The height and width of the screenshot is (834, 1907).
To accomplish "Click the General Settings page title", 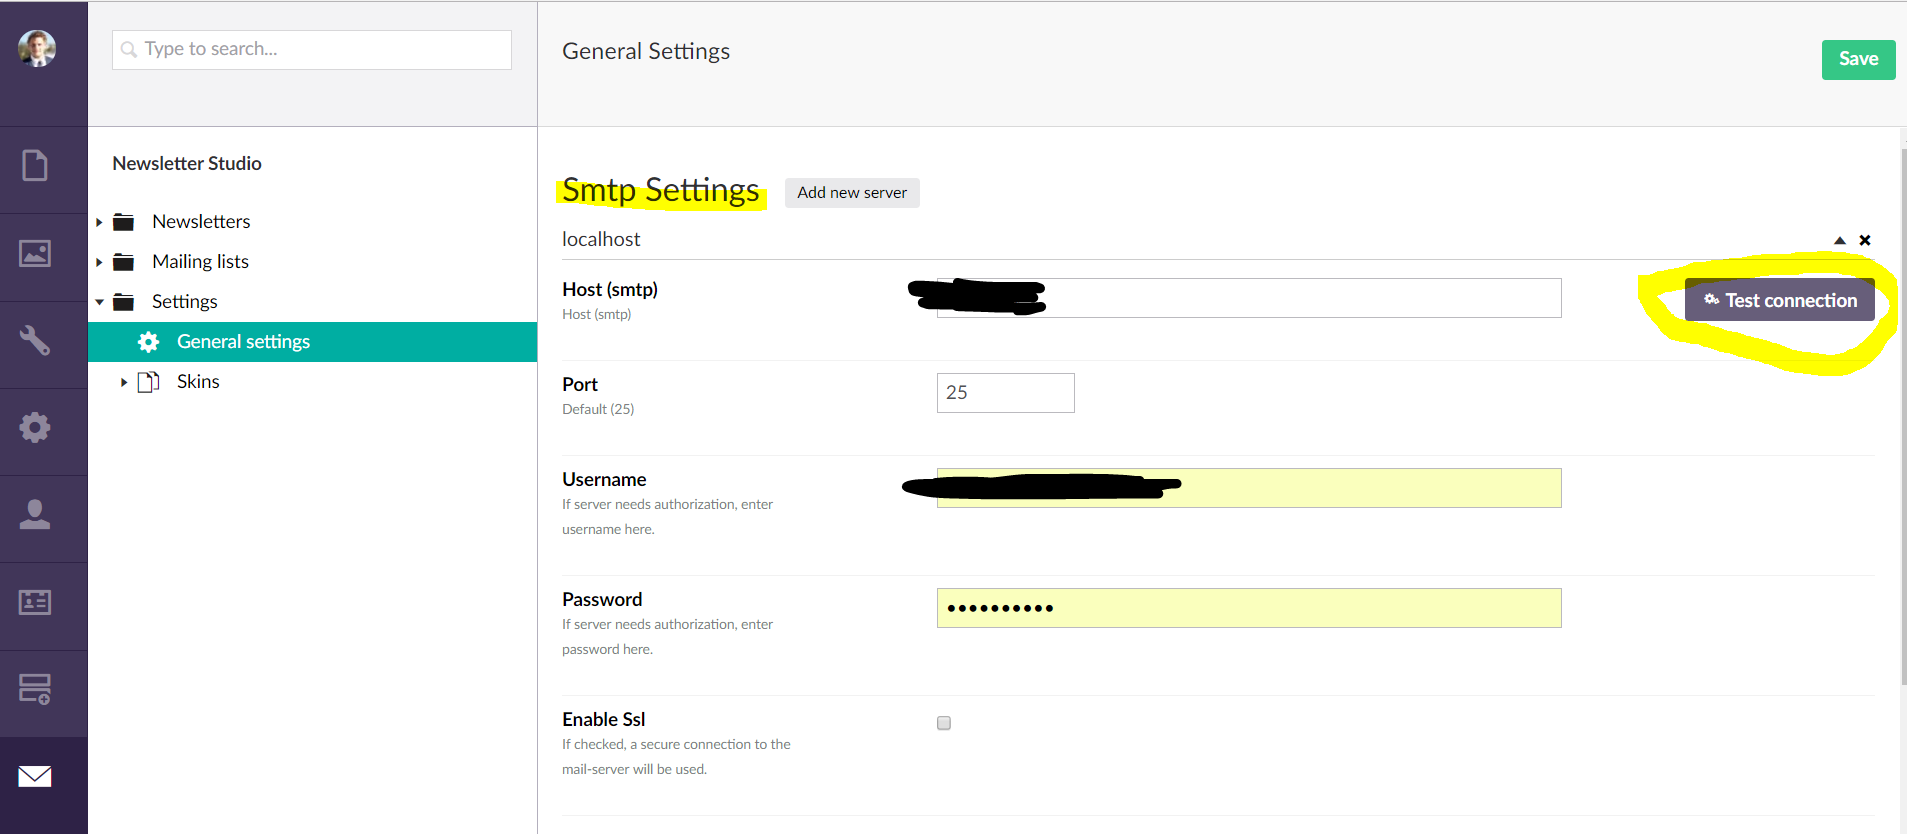I will (x=646, y=51).
